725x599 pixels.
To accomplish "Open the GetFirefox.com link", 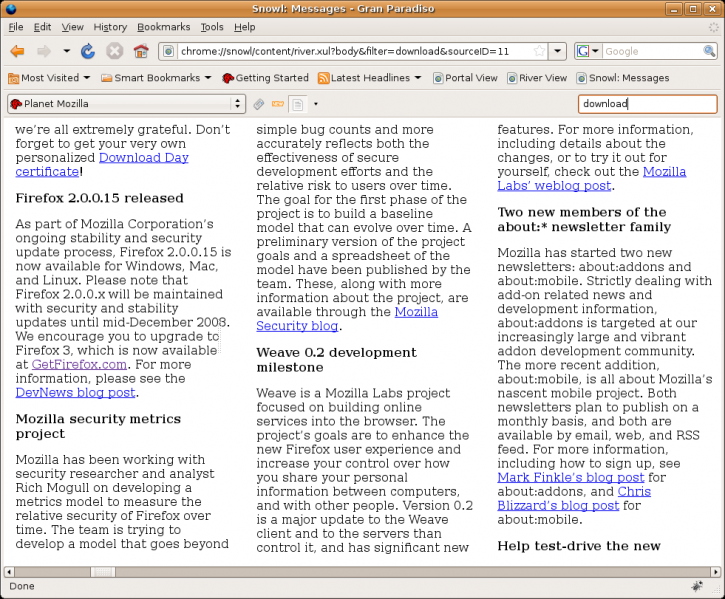I will click(x=79, y=364).
